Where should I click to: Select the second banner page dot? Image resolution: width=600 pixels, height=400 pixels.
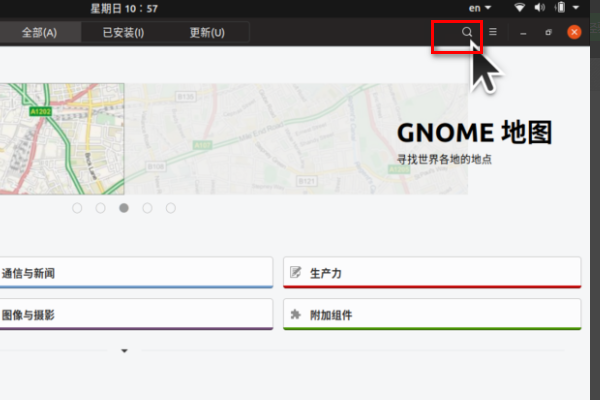pyautogui.click(x=100, y=208)
